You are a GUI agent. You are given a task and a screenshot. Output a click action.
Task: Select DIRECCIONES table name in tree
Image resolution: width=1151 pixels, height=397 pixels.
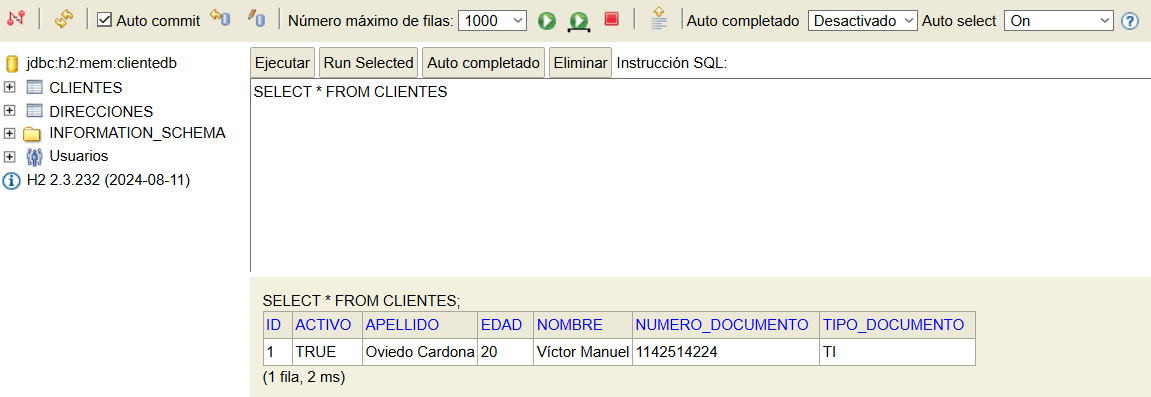[x=101, y=112]
